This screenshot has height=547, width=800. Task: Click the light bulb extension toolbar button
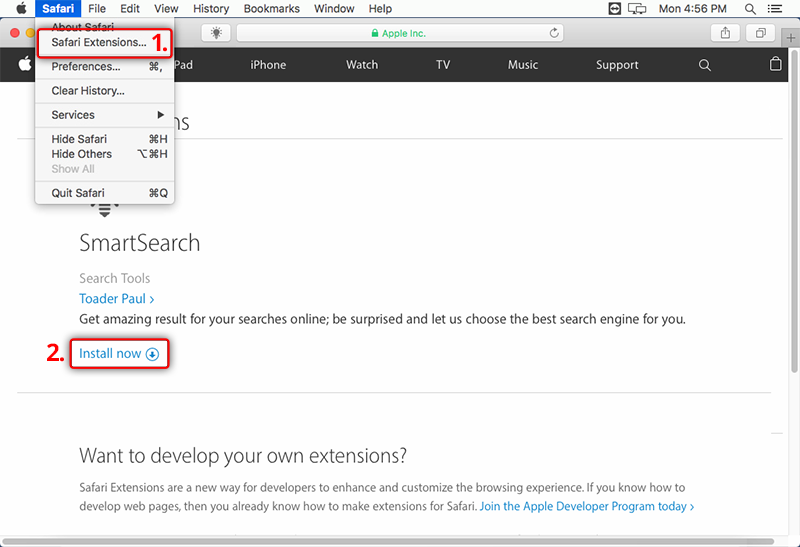click(x=216, y=33)
